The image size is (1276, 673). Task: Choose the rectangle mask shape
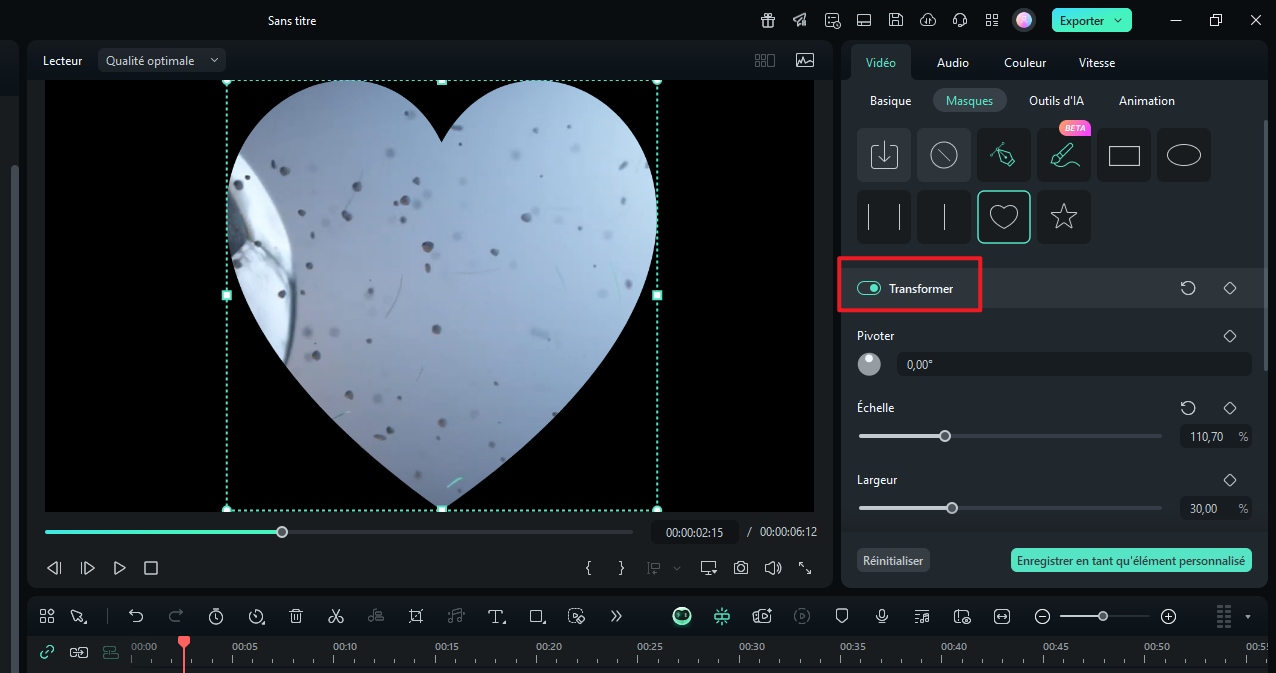click(x=1124, y=155)
